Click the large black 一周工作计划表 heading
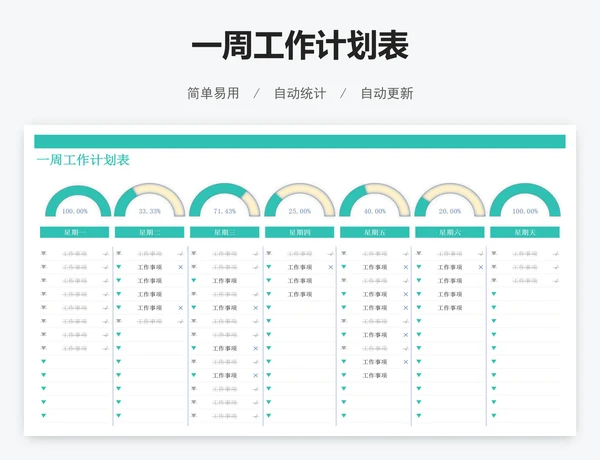The image size is (600, 460). [300, 46]
